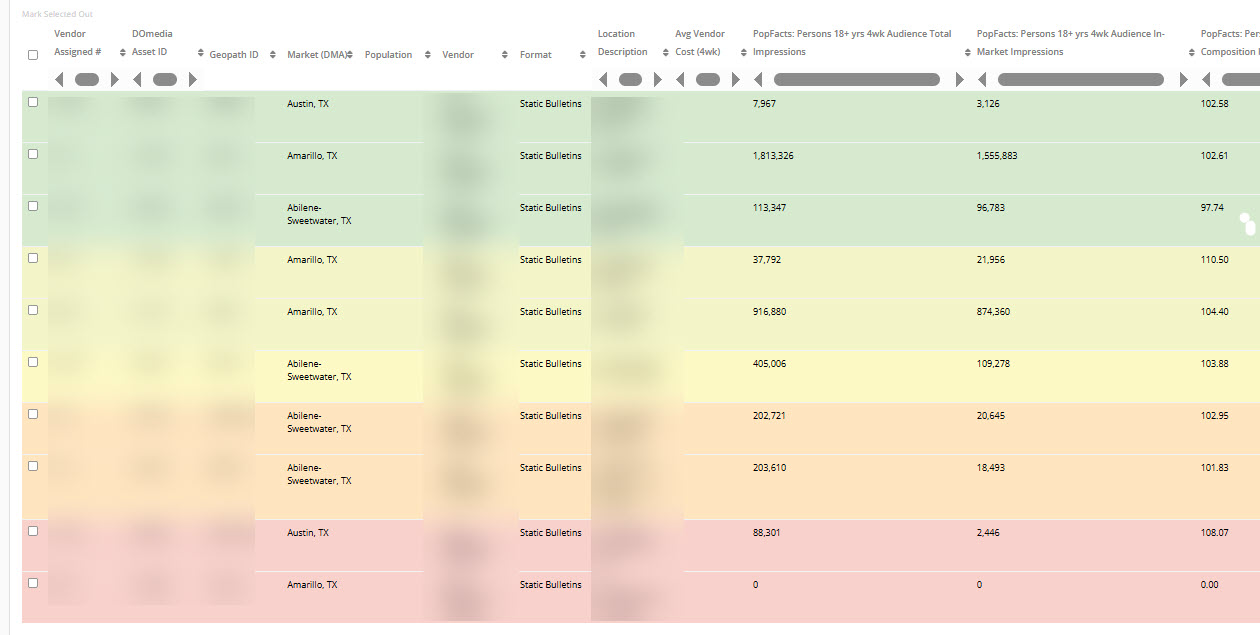Select checkbox for row with 0 impressions
This screenshot has height=635, width=1260.
33,583
